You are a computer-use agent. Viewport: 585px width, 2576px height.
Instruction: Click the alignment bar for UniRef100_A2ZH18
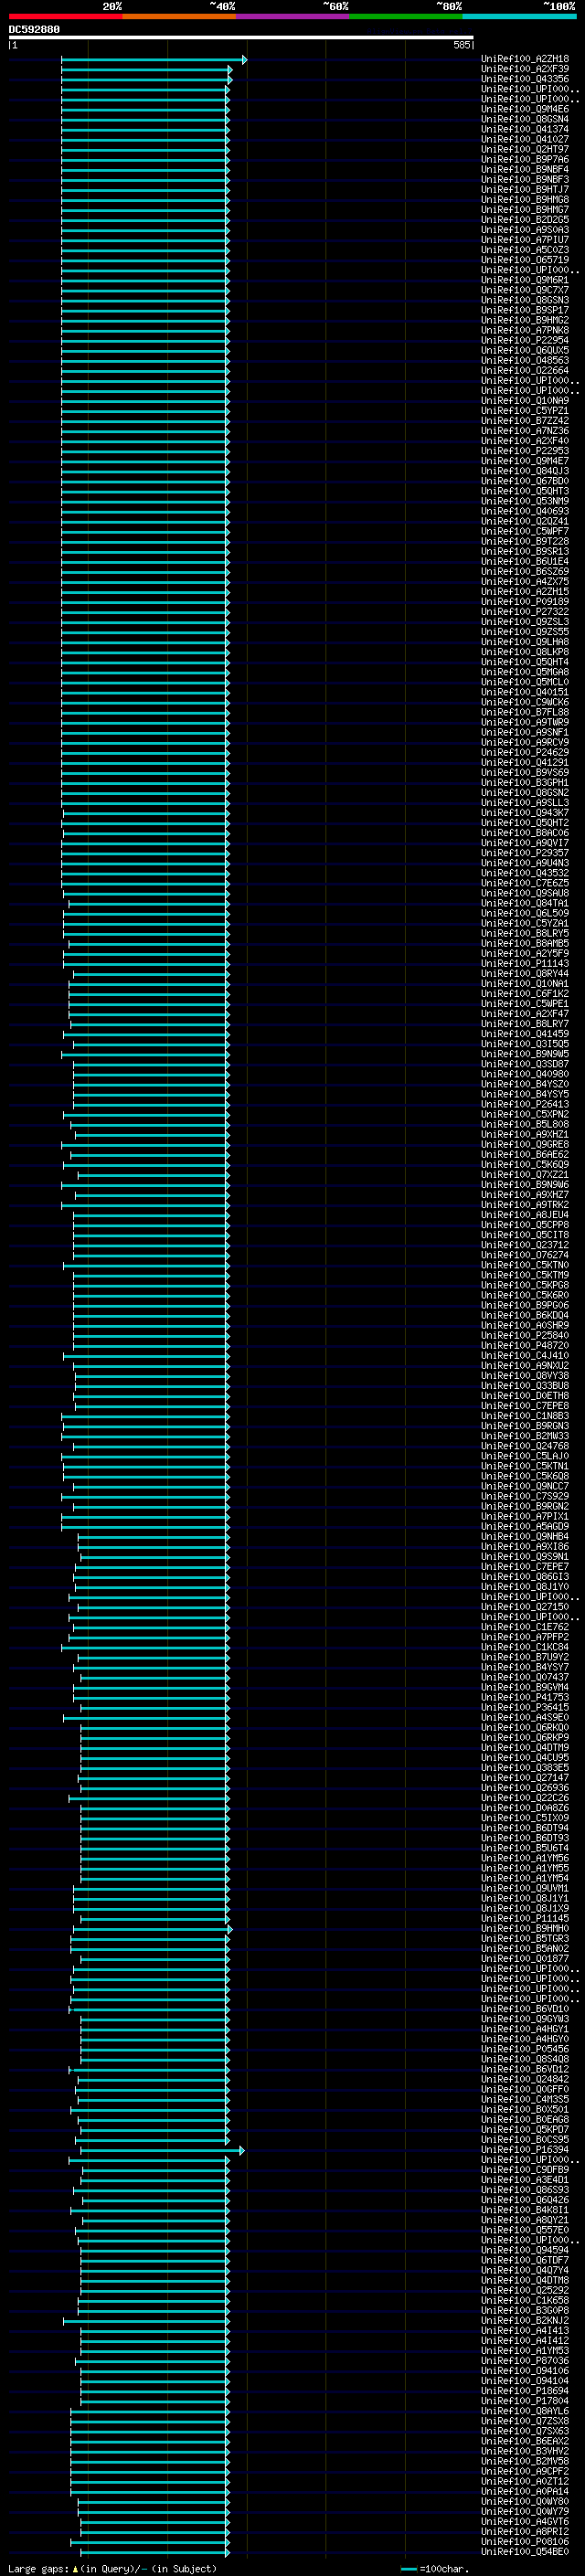pyautogui.click(x=154, y=60)
